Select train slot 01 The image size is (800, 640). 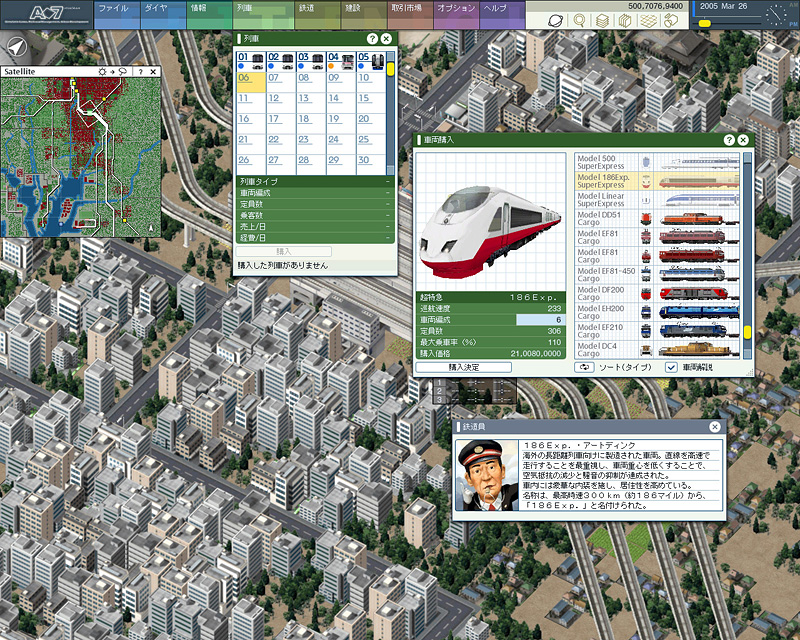tap(251, 61)
